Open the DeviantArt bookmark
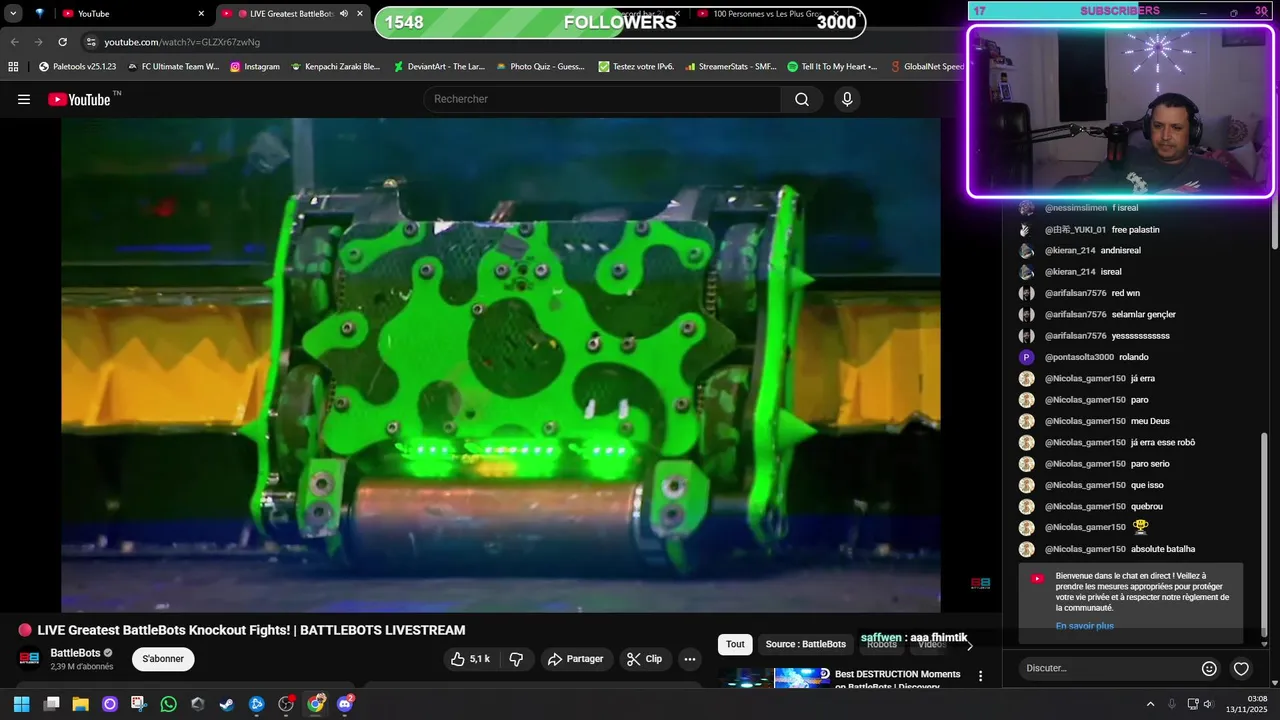Screen dimensions: 1280x720 coord(439,67)
